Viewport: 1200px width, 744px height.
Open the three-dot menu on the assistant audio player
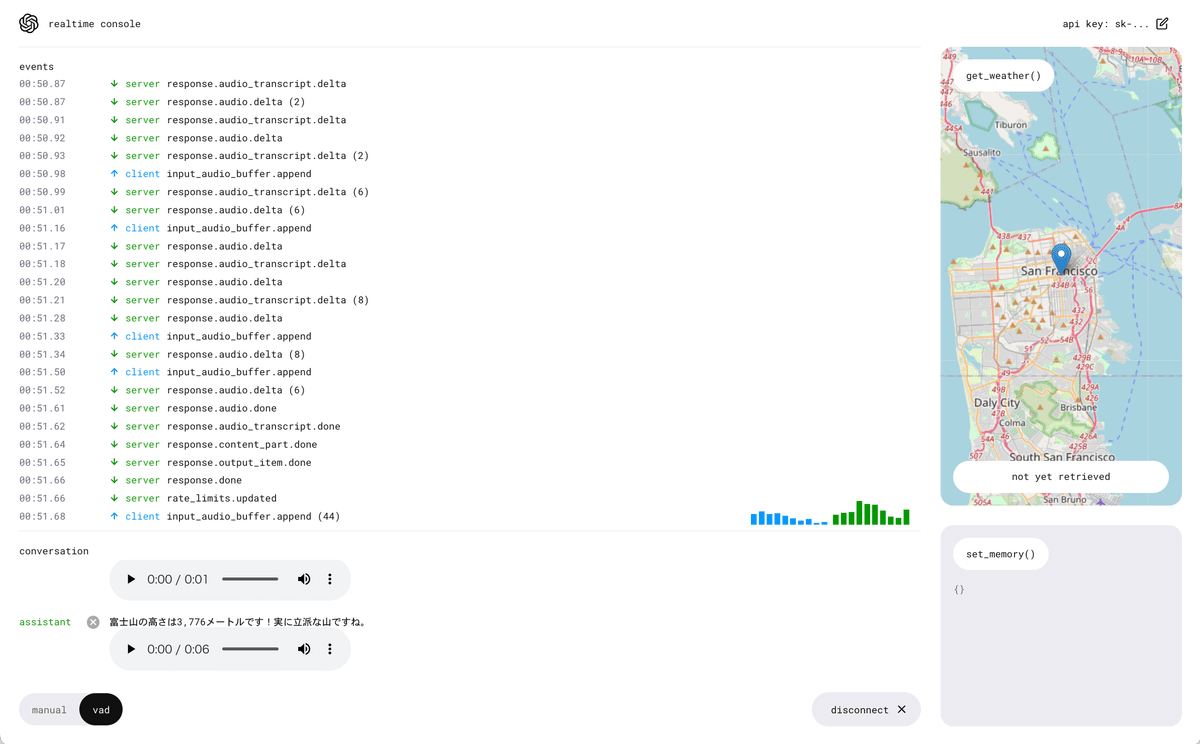pyautogui.click(x=330, y=649)
